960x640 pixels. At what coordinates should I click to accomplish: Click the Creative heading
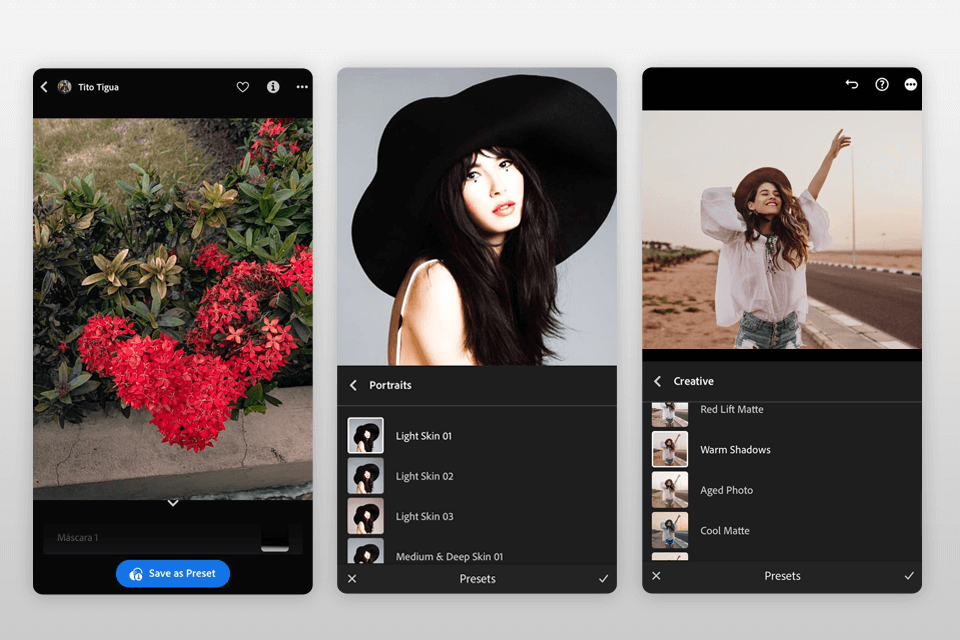coord(694,382)
